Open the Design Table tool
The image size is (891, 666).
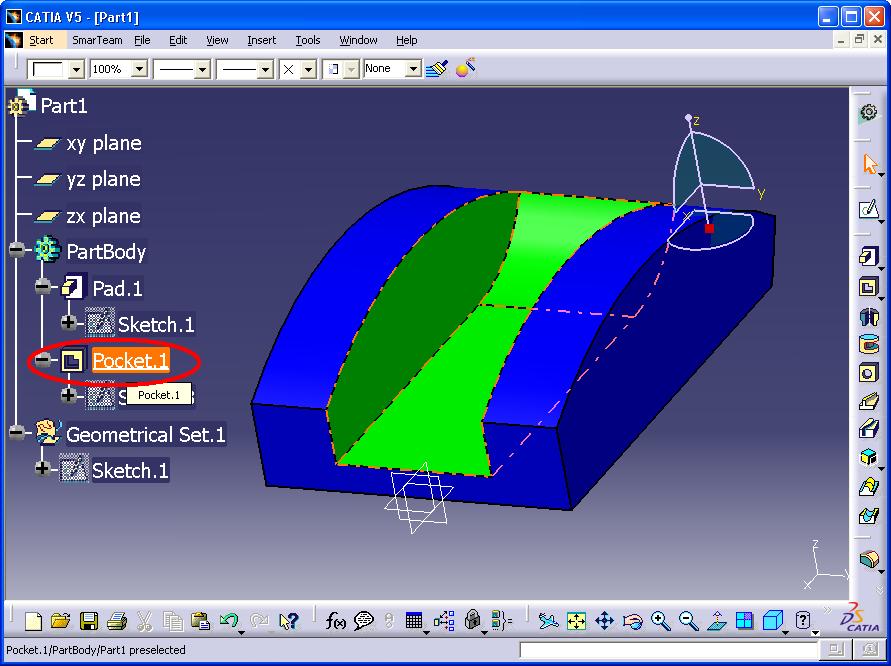tap(414, 621)
